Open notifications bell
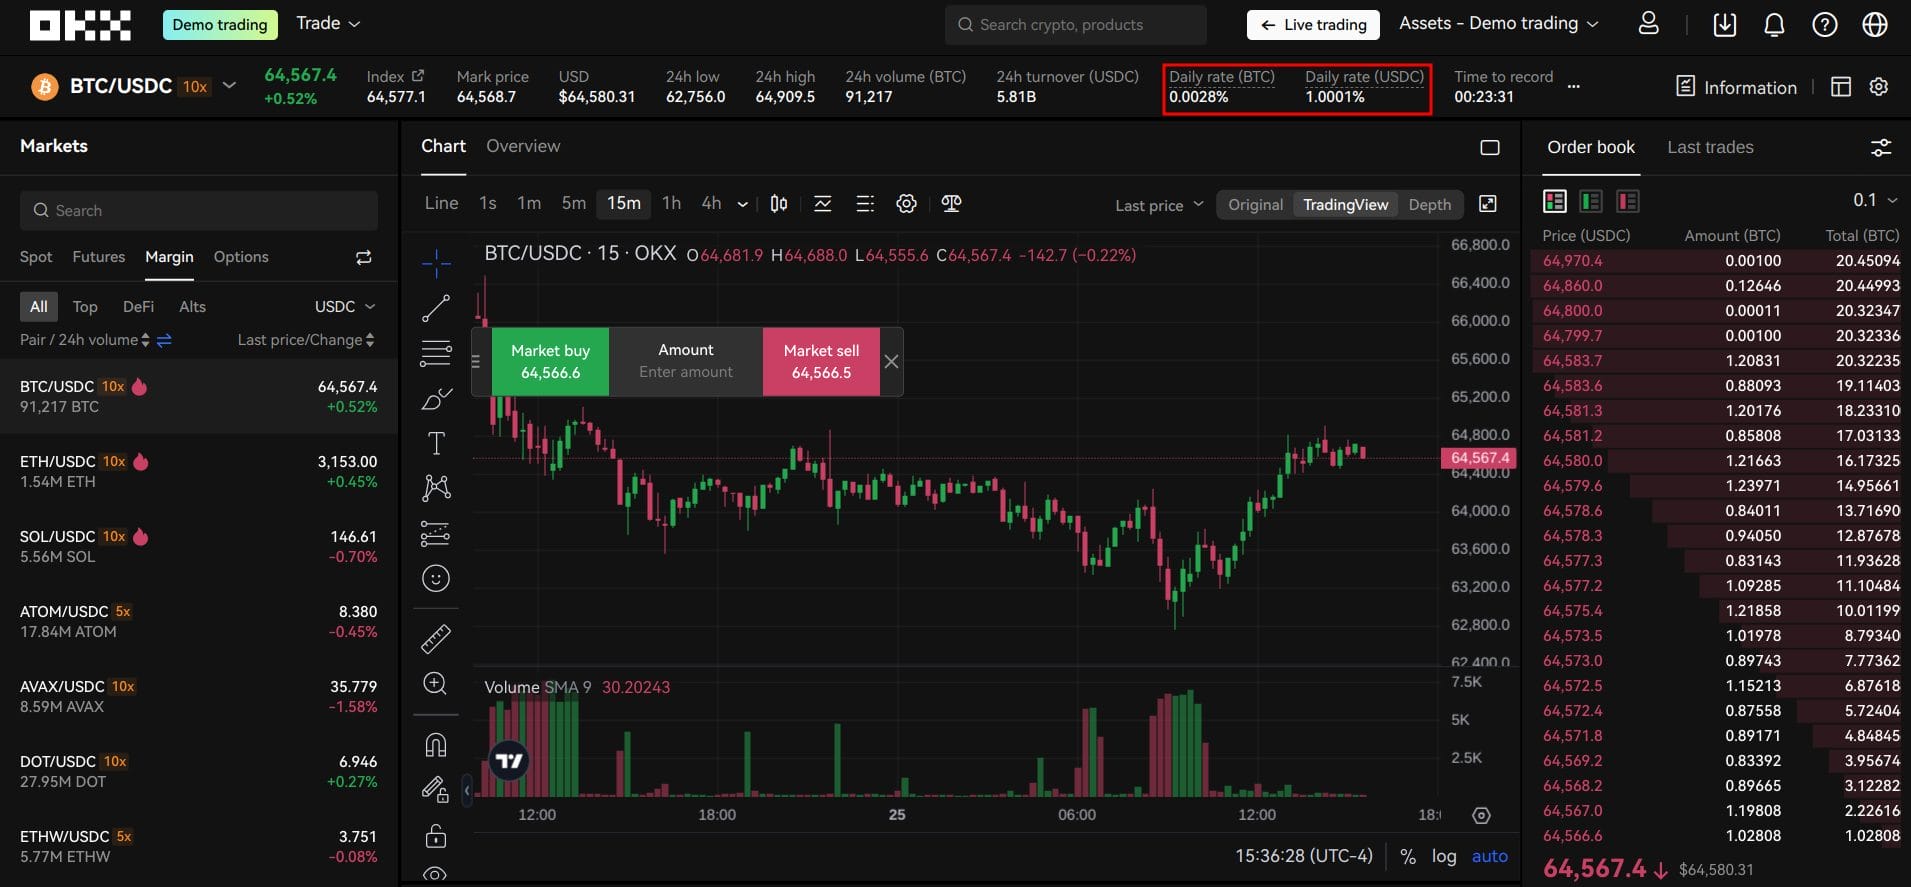The height and width of the screenshot is (887, 1911). pyautogui.click(x=1774, y=25)
